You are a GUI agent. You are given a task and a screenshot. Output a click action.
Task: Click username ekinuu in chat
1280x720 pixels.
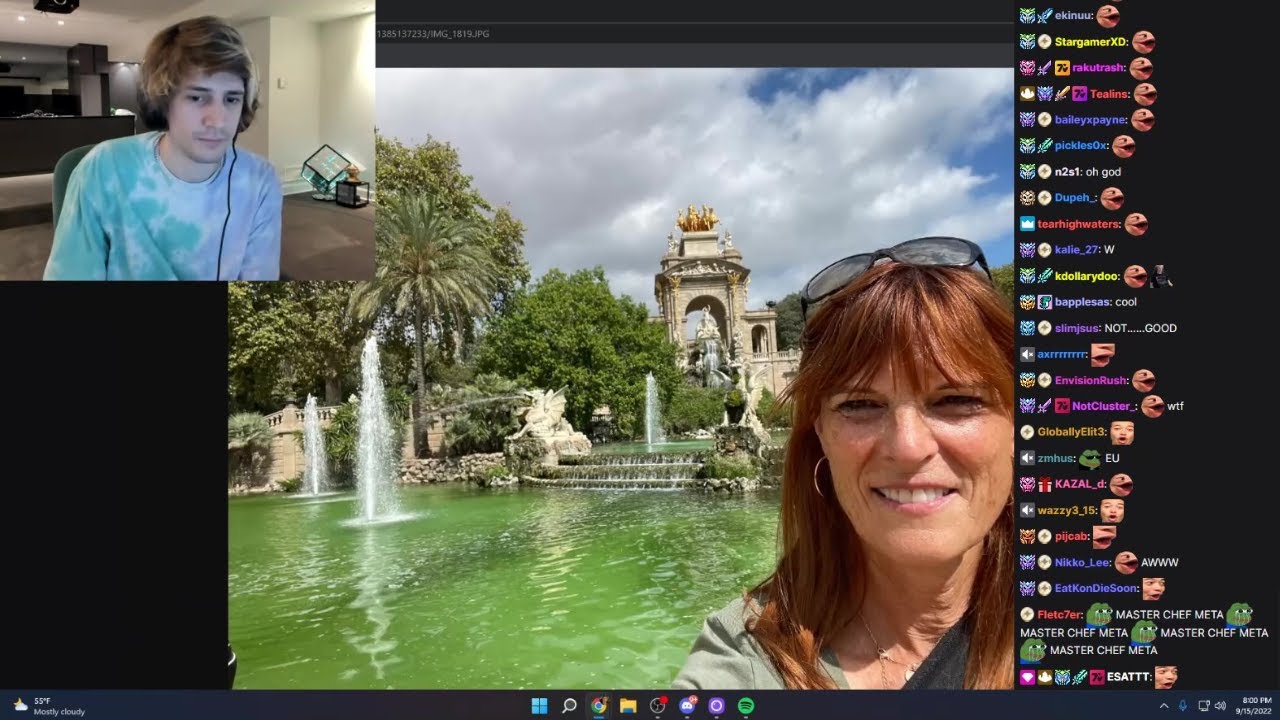(1072, 16)
